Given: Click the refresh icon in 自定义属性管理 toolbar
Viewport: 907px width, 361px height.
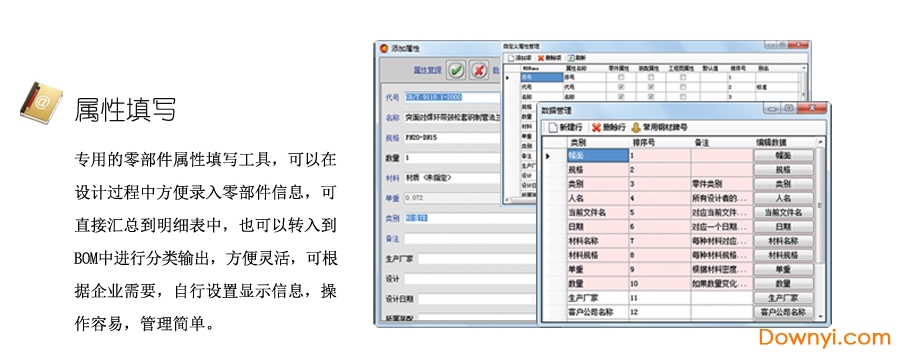Looking at the screenshot, I should [571, 58].
